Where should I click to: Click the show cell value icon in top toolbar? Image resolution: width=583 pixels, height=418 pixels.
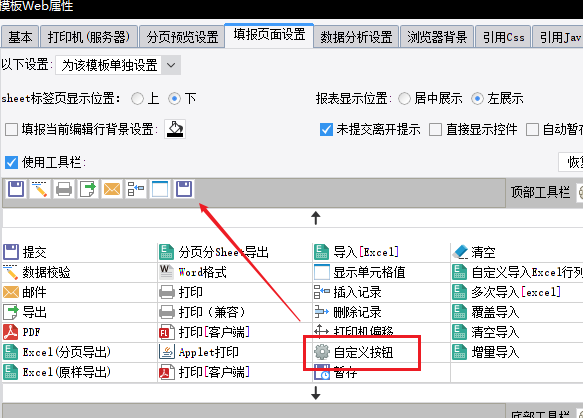[x=160, y=189]
